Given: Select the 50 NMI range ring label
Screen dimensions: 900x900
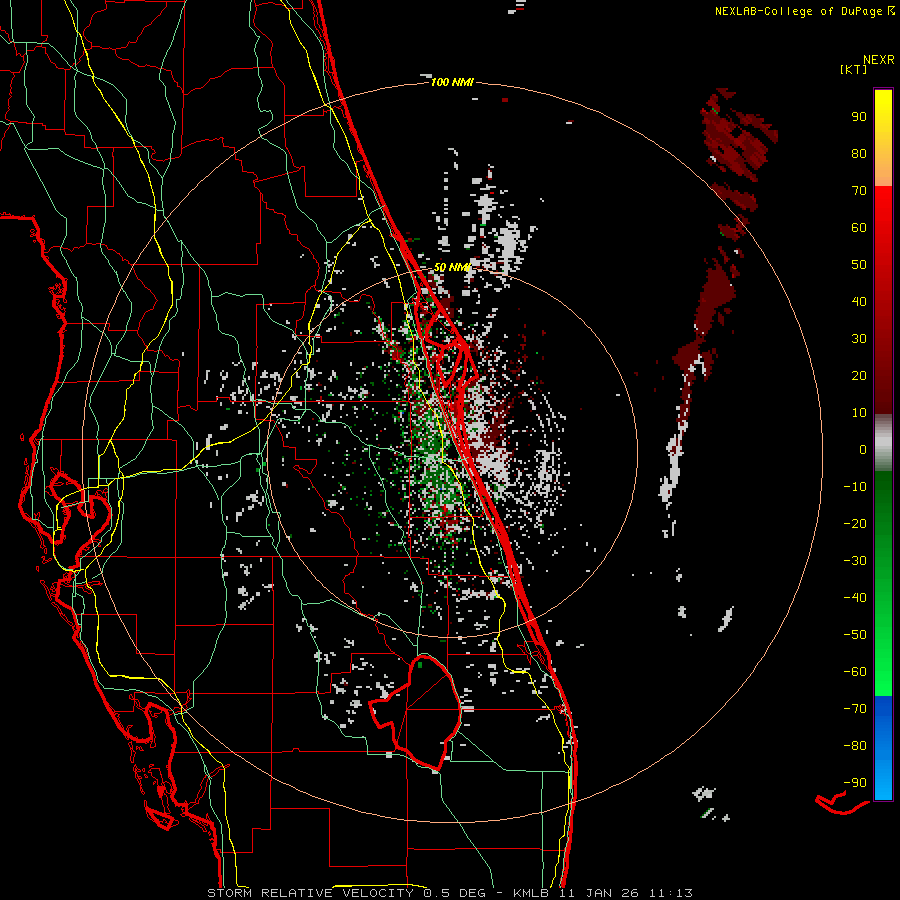Looking at the screenshot, I should [452, 267].
